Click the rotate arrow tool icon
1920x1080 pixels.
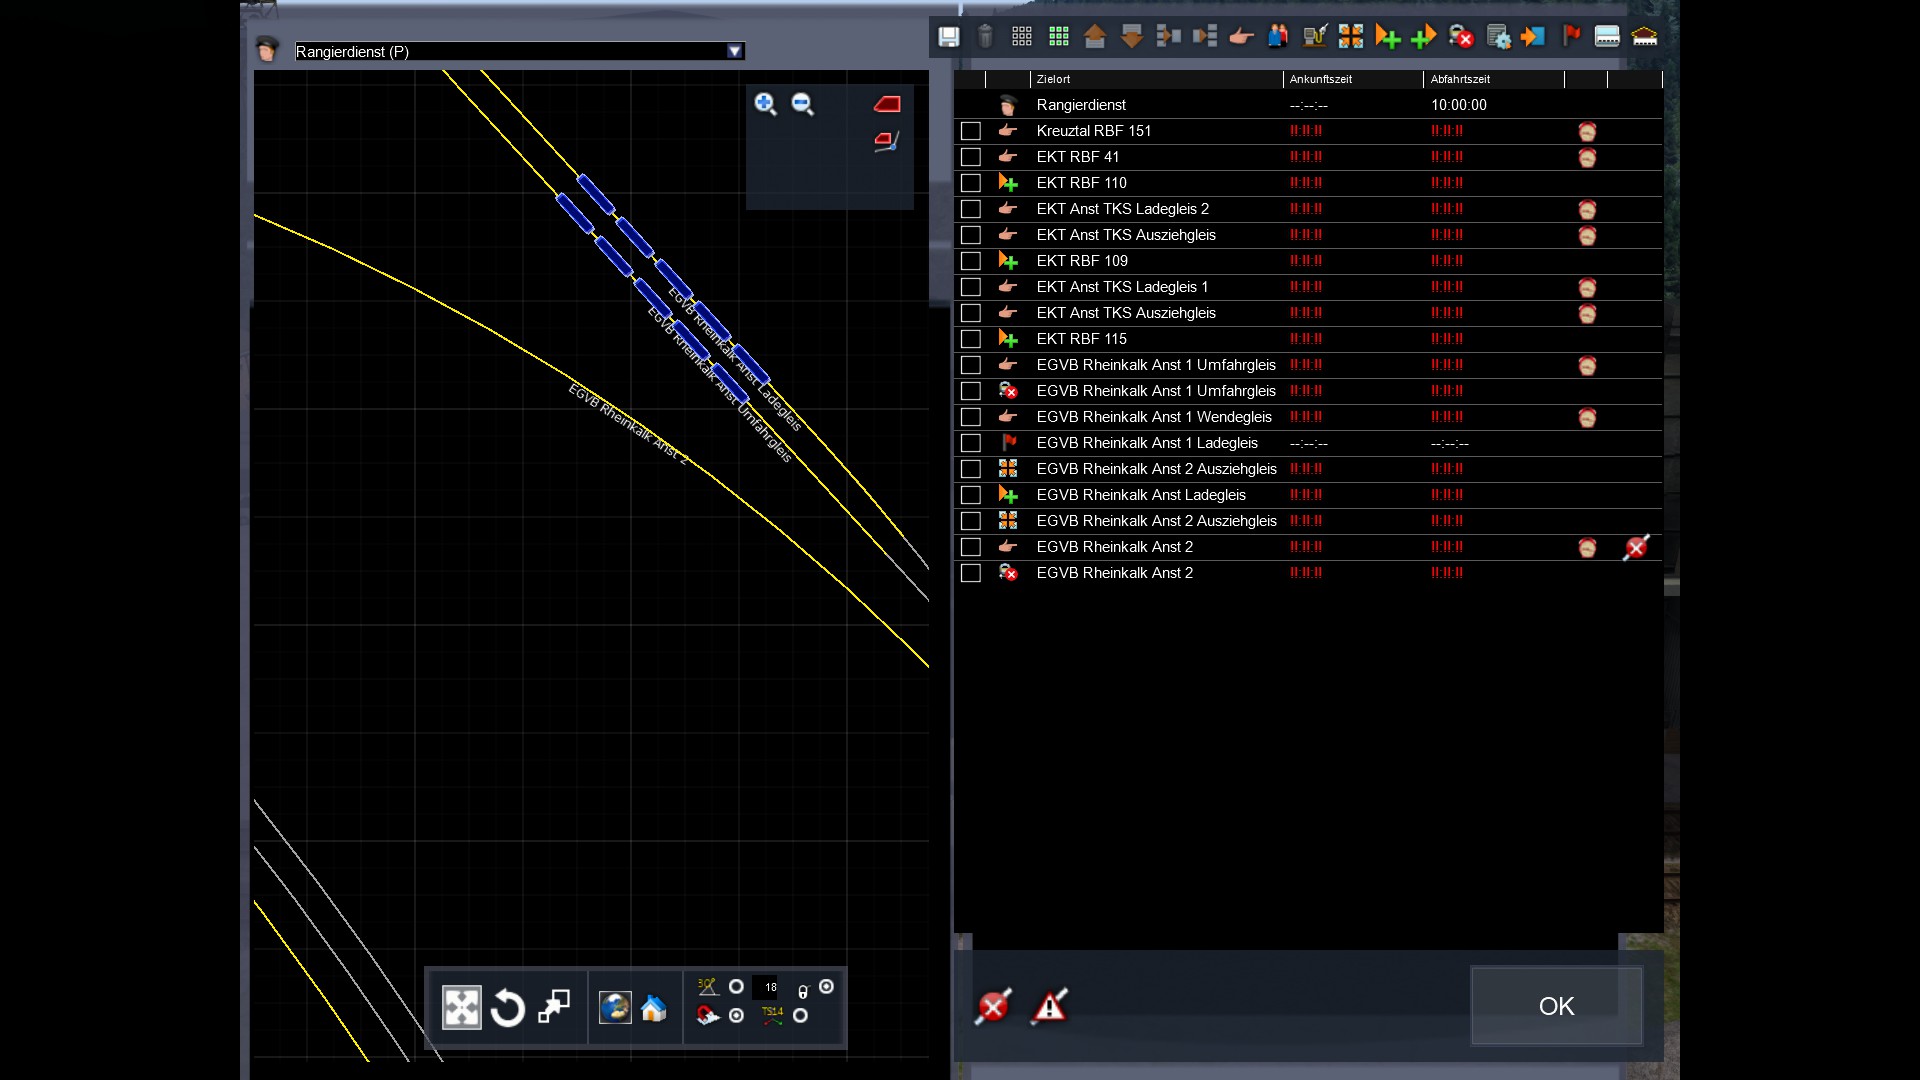click(508, 1008)
